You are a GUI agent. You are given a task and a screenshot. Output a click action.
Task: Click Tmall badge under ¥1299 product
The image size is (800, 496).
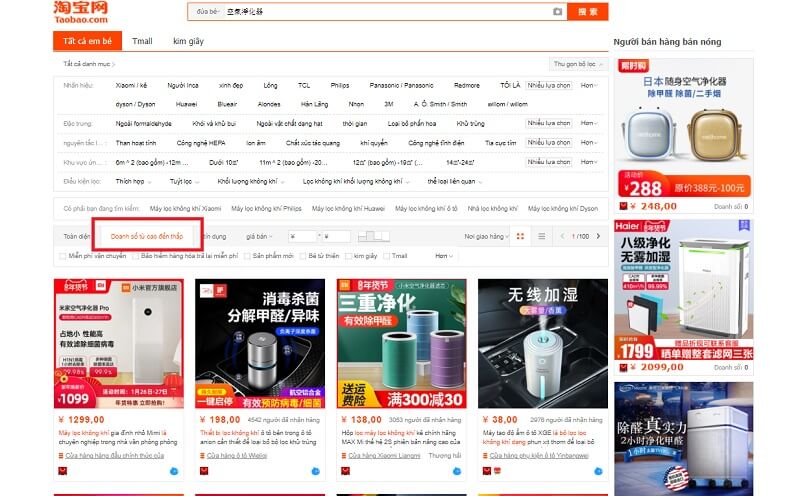tap(63, 471)
